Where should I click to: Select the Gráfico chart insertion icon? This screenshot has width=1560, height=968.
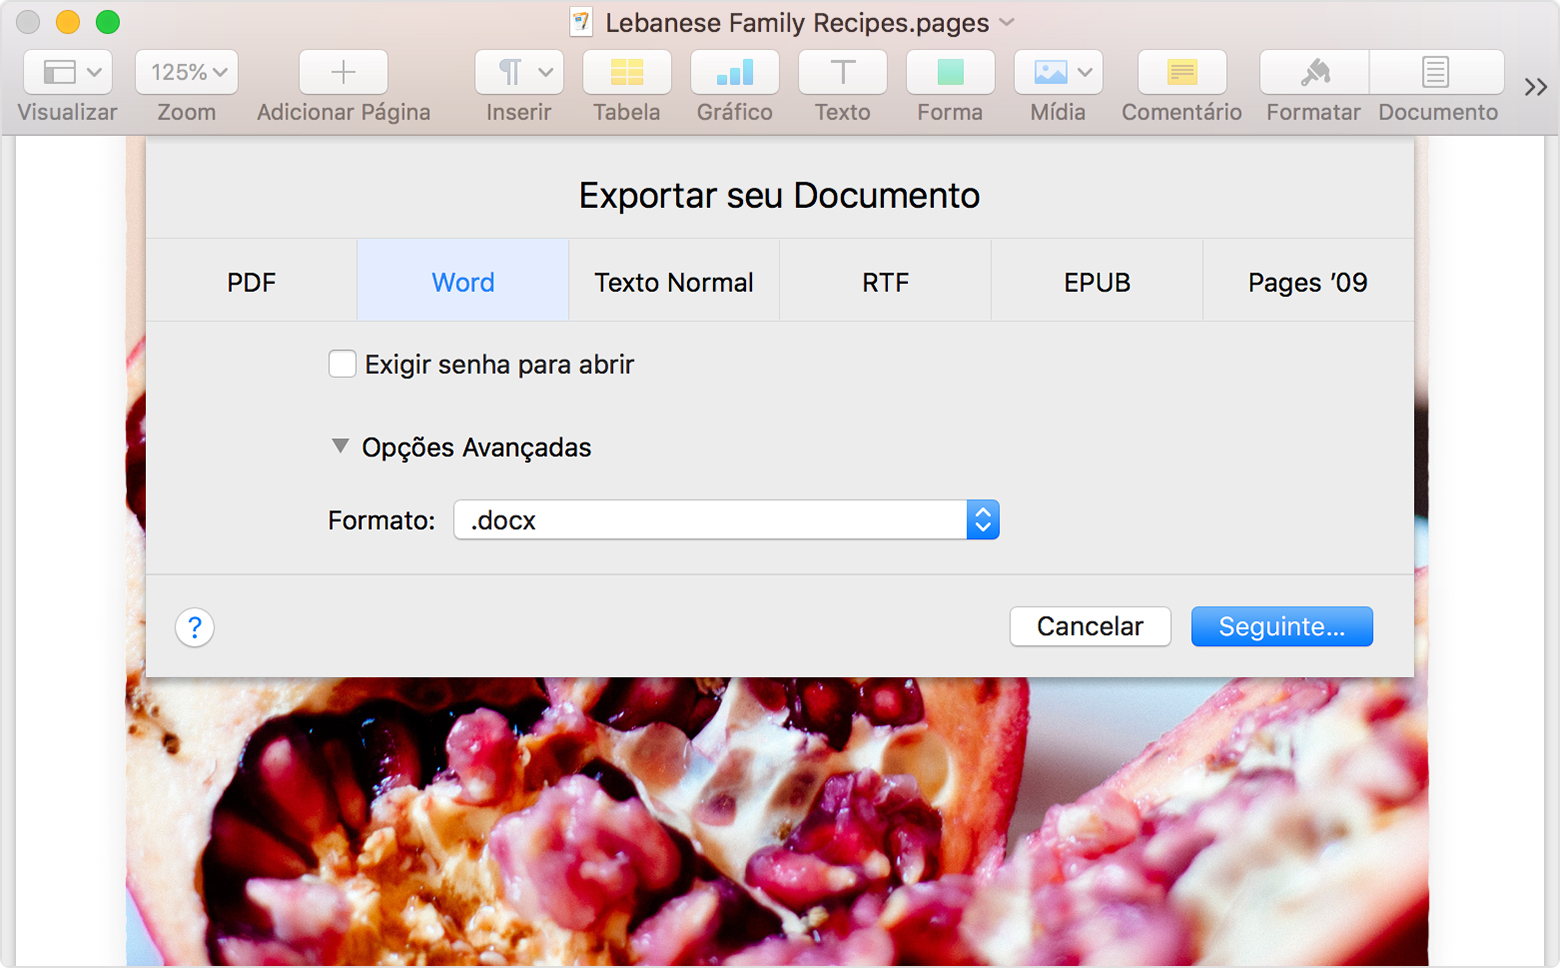pyautogui.click(x=734, y=72)
